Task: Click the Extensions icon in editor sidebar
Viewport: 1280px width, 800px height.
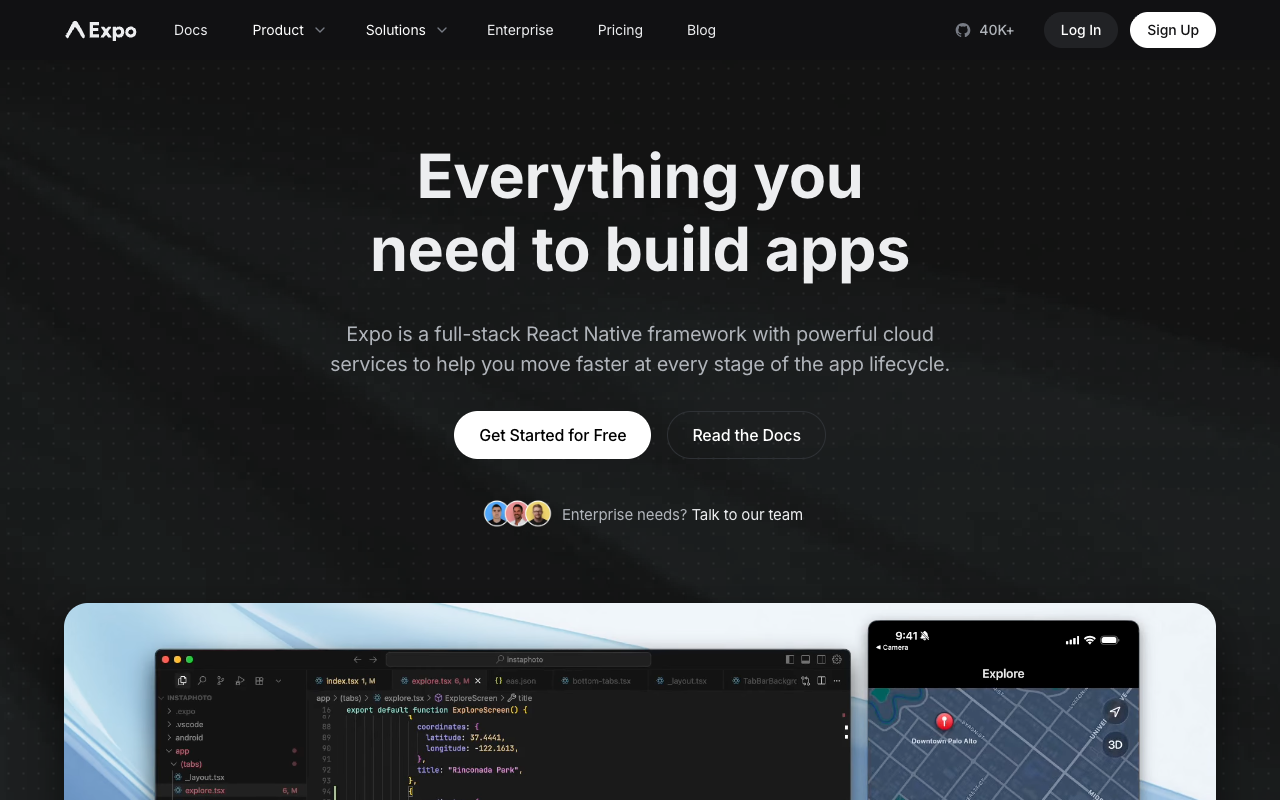Action: coord(259,681)
